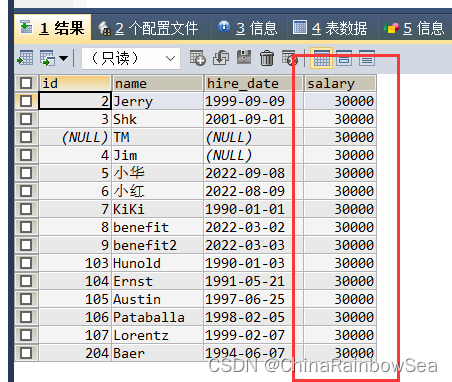
Task: Click the copy result data icon
Action: coord(47,58)
